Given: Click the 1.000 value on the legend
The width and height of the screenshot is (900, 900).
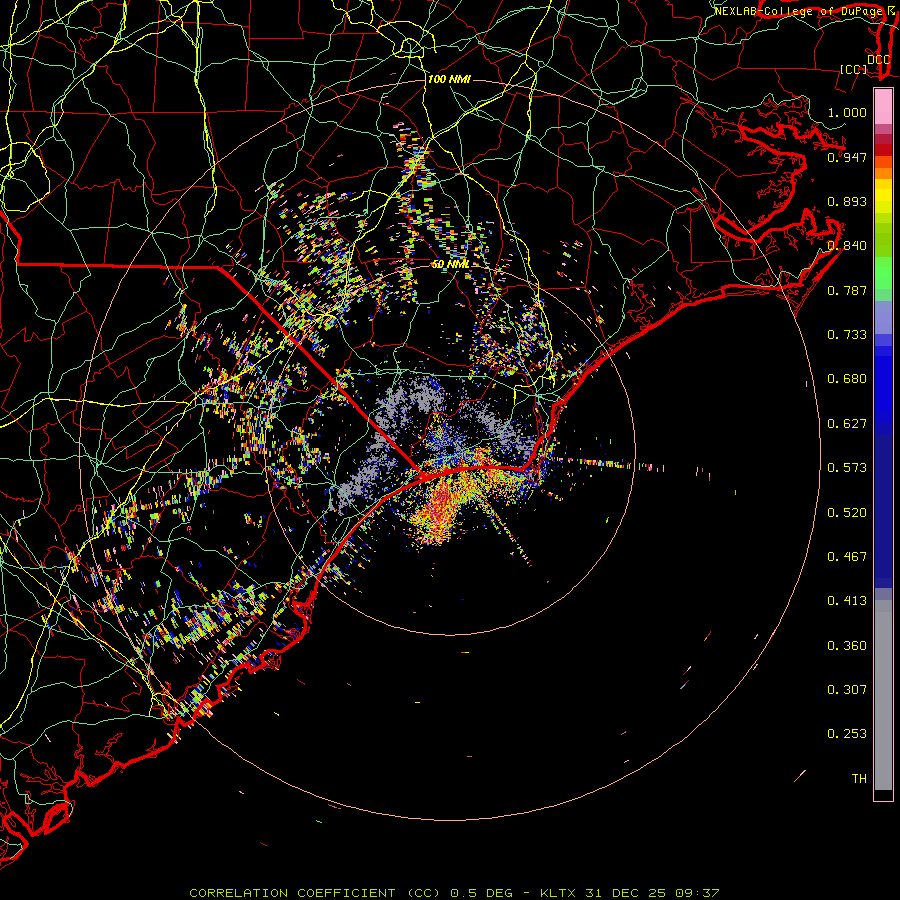Looking at the screenshot, I should pos(847,112).
